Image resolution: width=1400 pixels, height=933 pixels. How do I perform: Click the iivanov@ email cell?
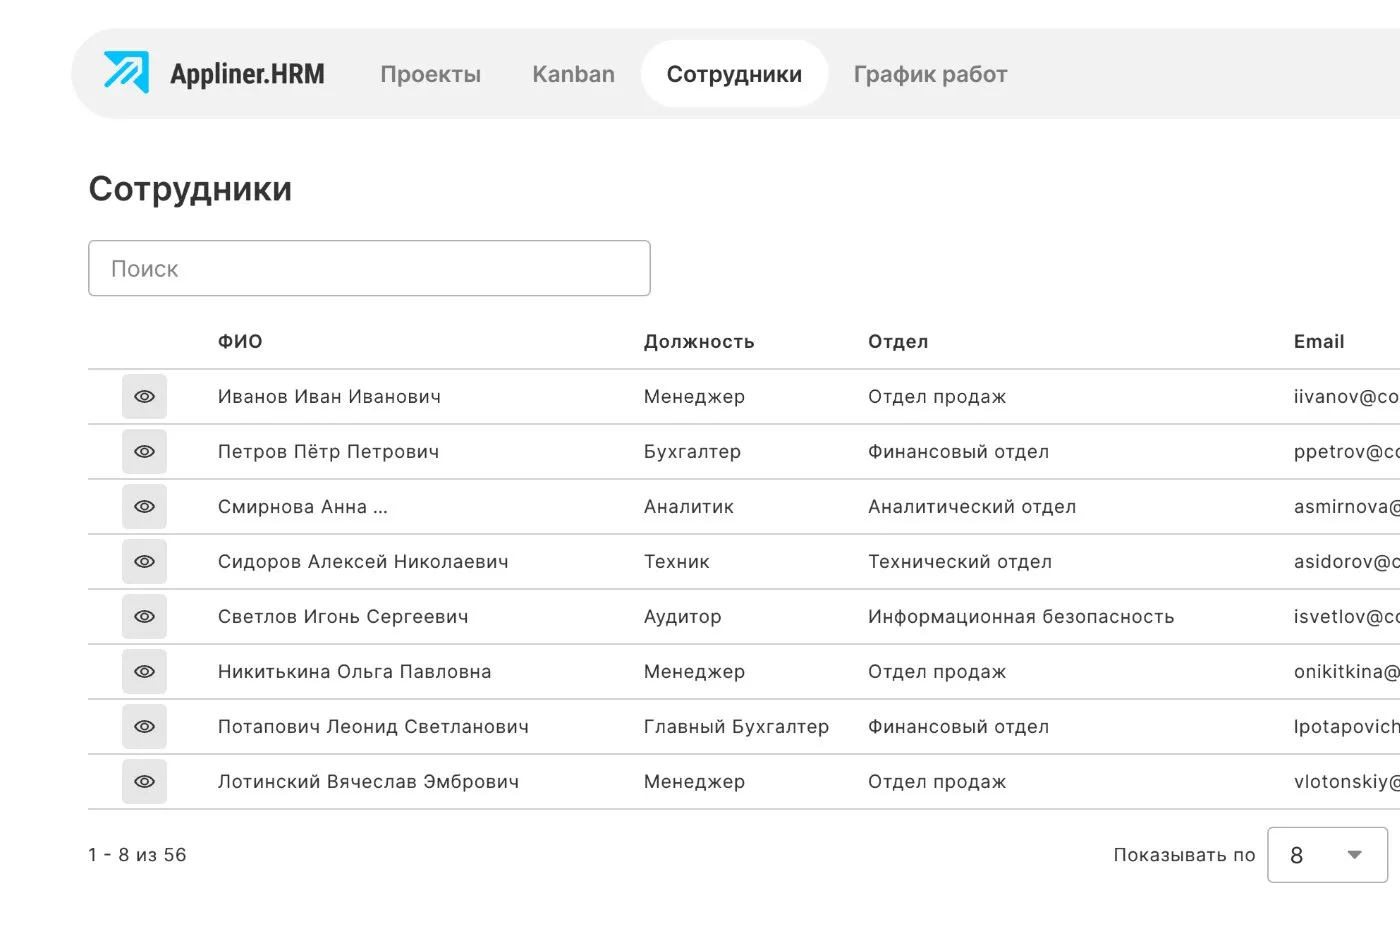pyautogui.click(x=1346, y=397)
